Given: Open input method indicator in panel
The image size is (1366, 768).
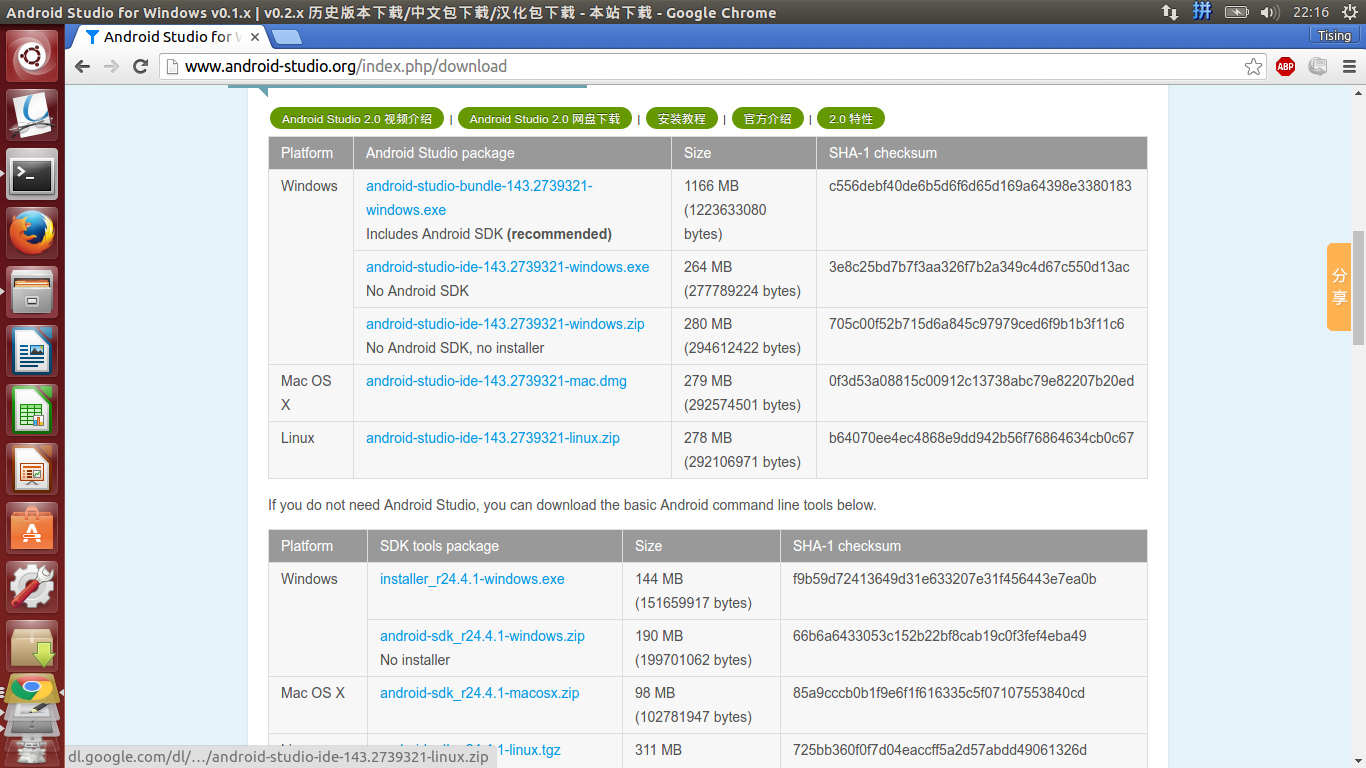Looking at the screenshot, I should pos(1203,12).
